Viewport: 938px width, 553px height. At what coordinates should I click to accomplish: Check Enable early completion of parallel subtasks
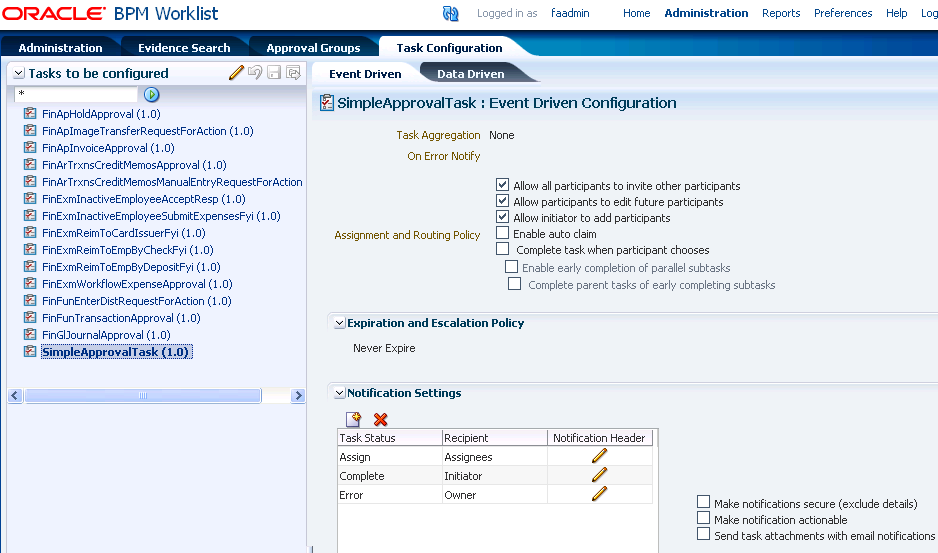click(511, 266)
